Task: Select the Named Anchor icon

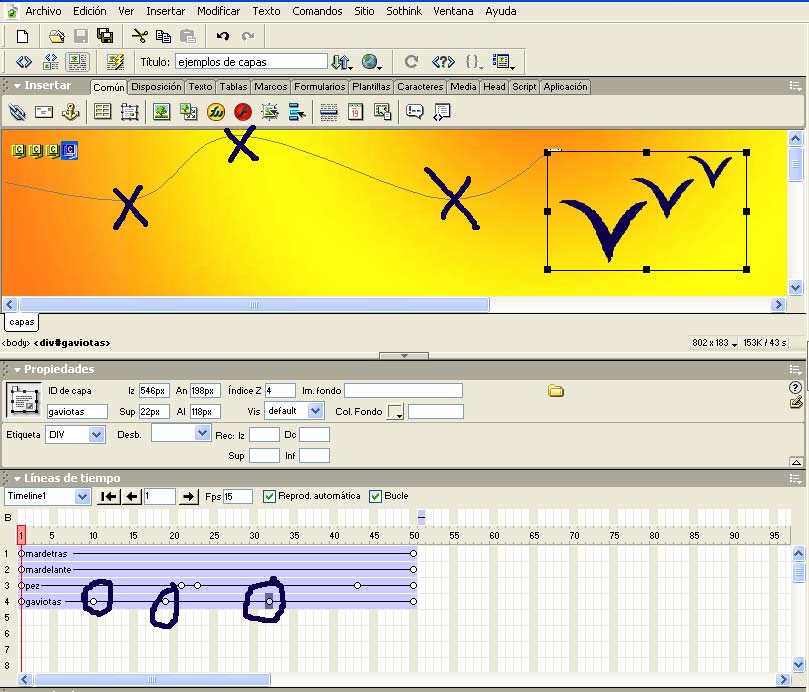Action: point(71,111)
